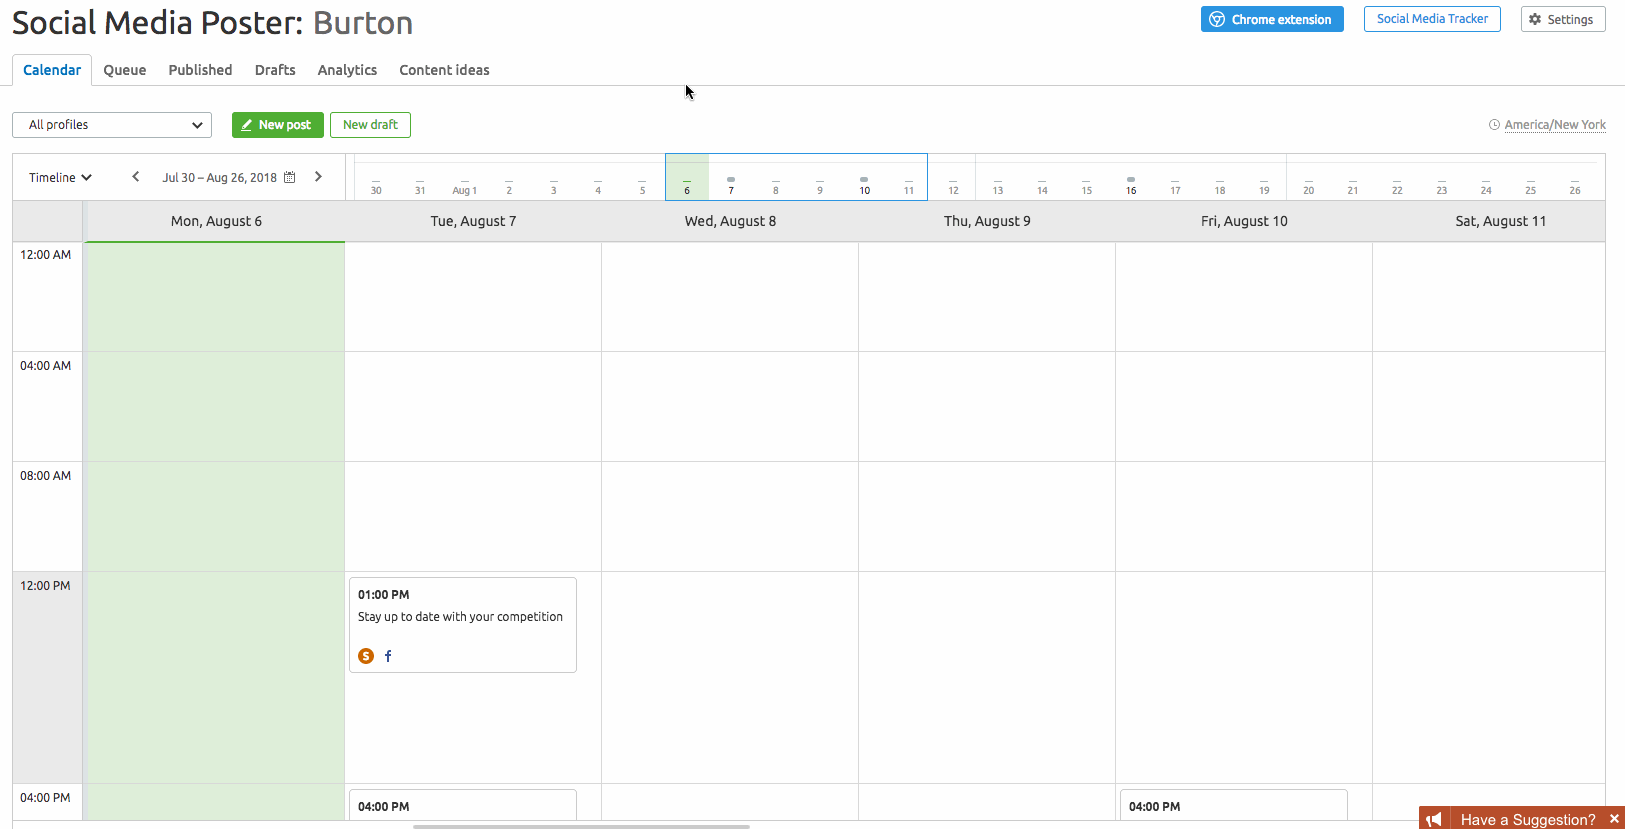Click the Facebook icon on 01:00 PM post
This screenshot has width=1625, height=829.
[388, 656]
